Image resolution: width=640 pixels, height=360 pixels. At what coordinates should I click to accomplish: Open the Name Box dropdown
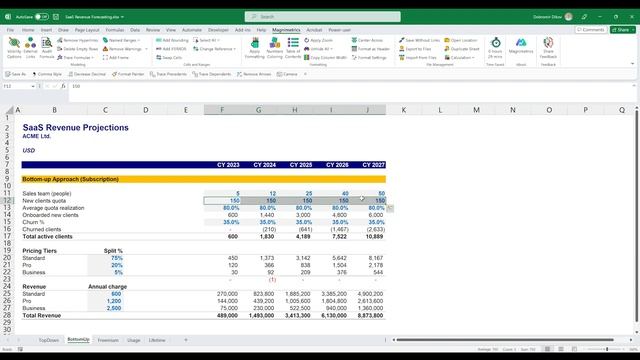tap(33, 87)
